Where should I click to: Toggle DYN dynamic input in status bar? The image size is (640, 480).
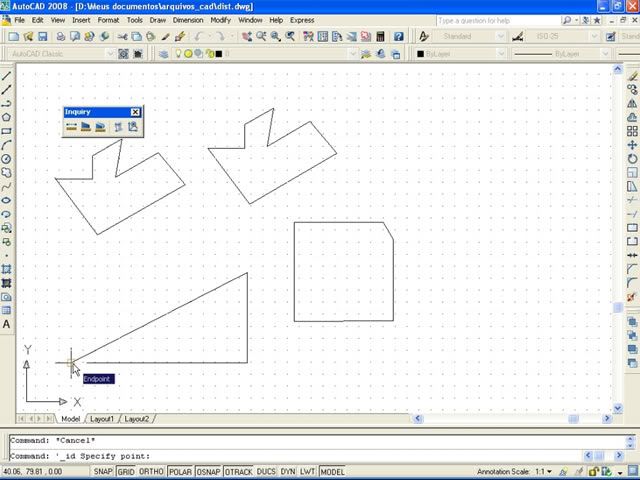click(x=288, y=472)
